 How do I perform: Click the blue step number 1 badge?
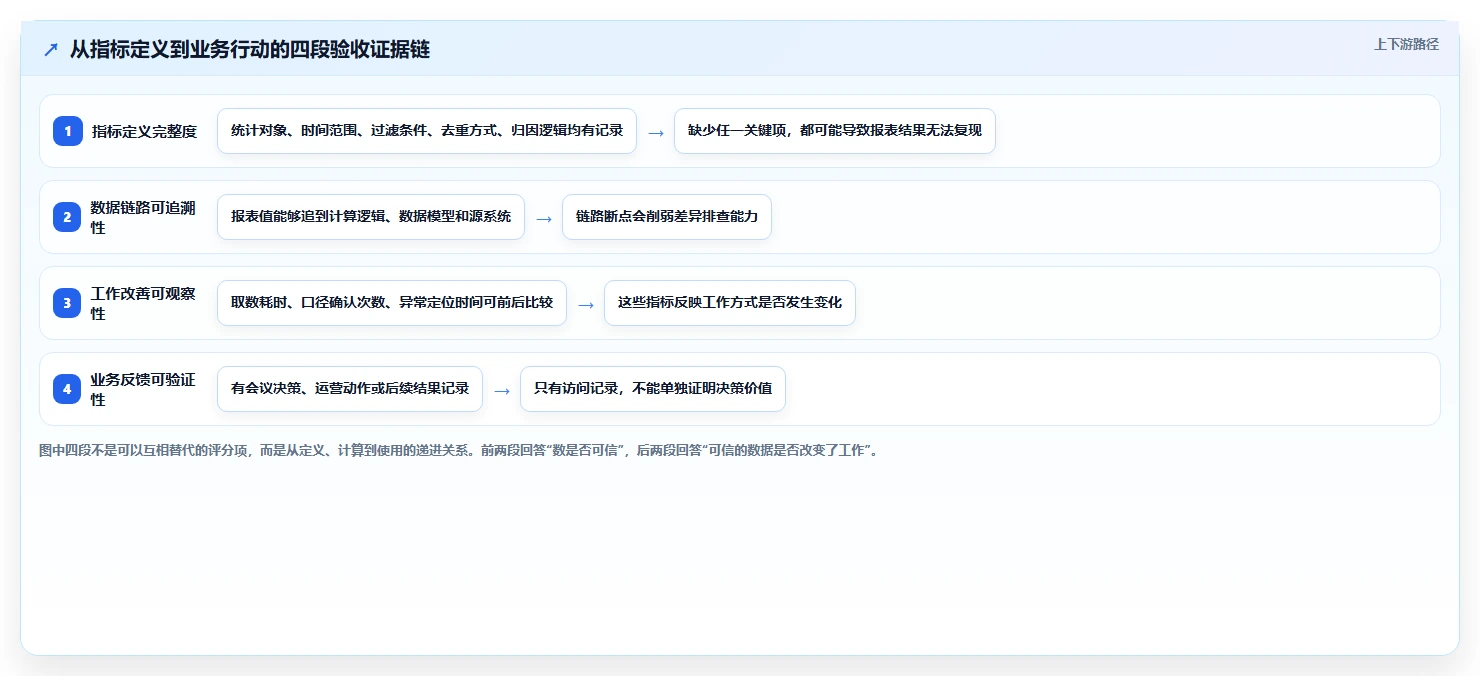(x=68, y=131)
